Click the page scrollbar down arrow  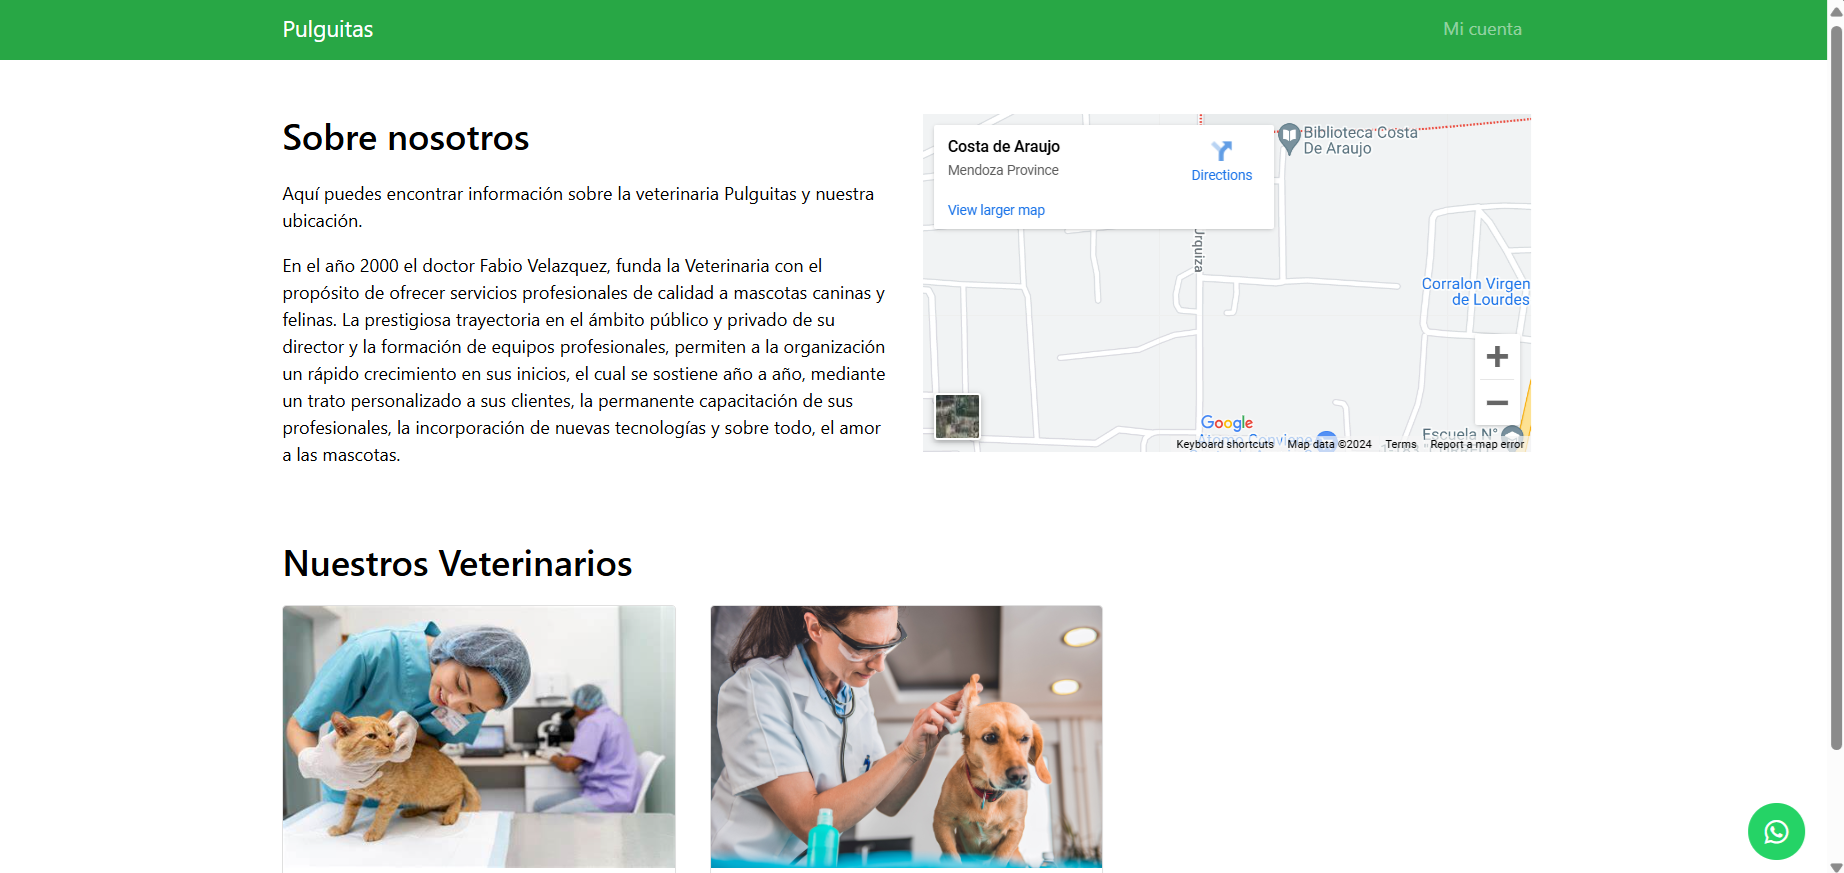coord(1835,866)
